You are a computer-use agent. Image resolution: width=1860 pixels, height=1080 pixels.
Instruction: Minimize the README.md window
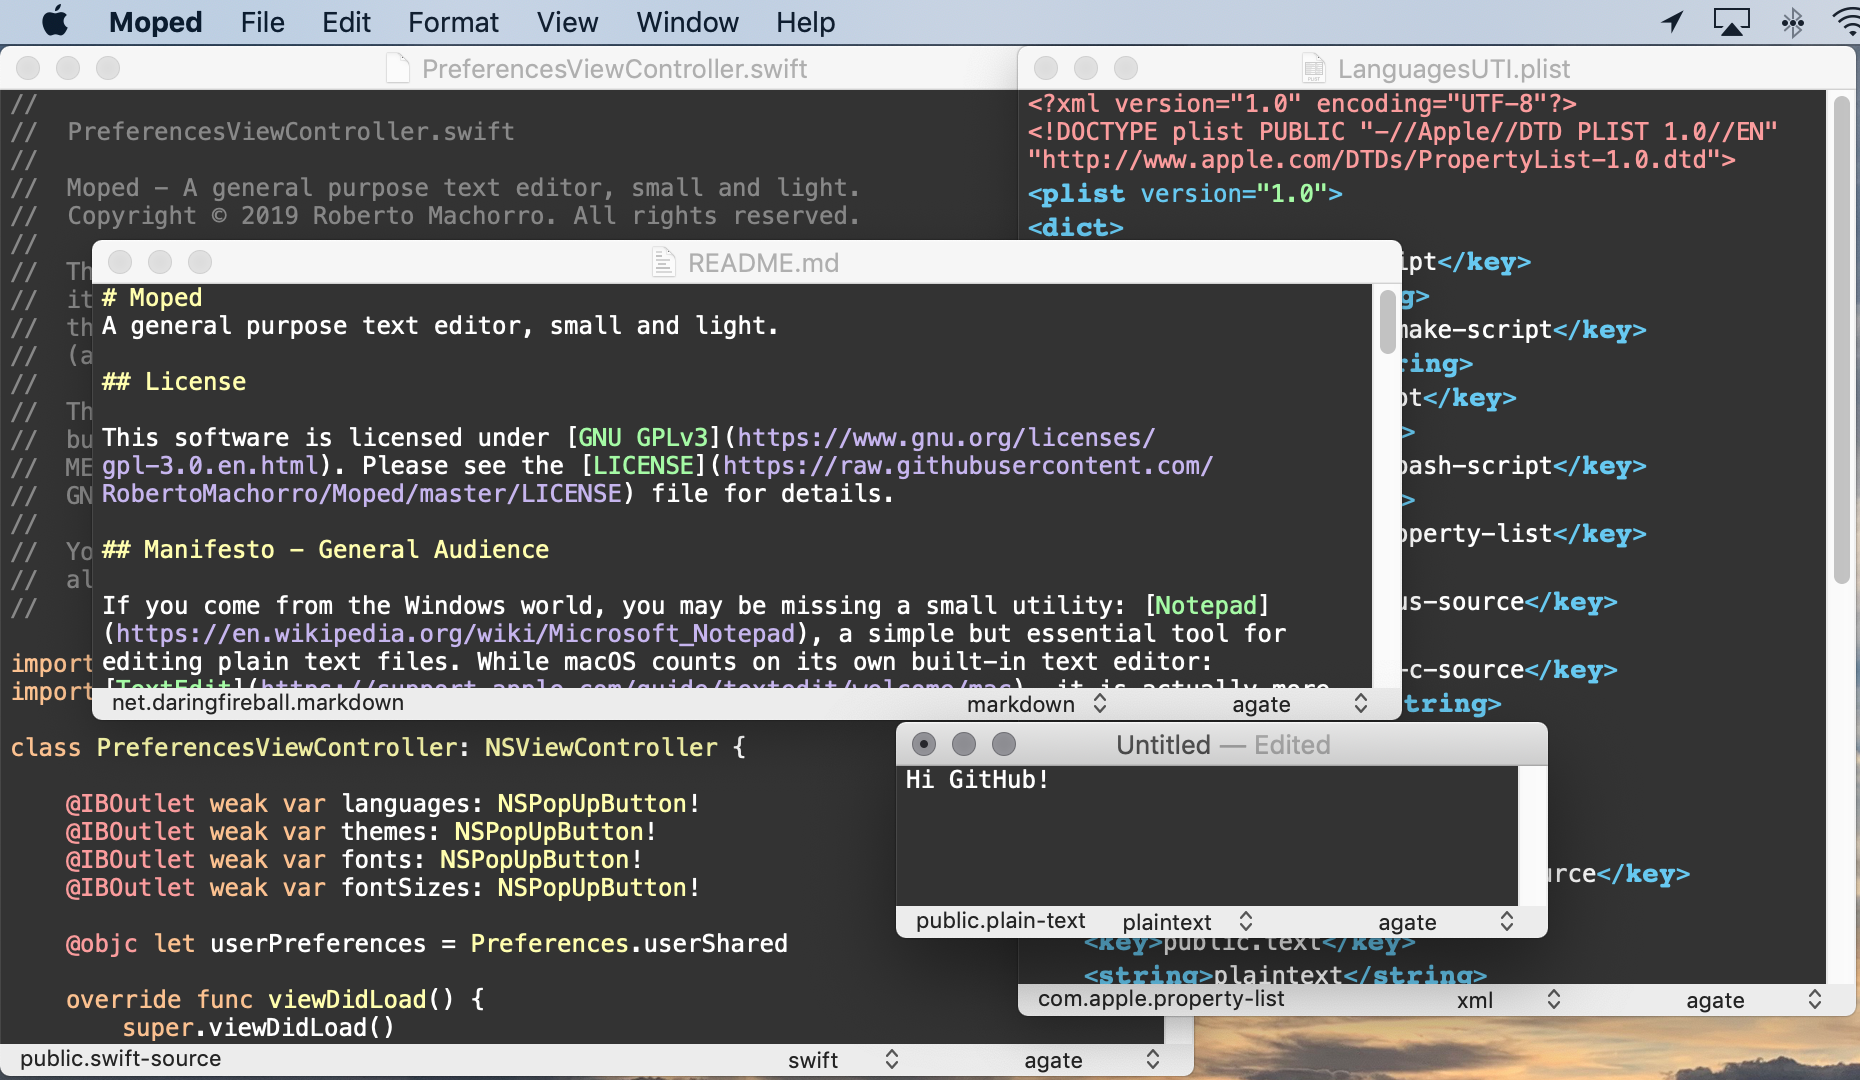[160, 262]
